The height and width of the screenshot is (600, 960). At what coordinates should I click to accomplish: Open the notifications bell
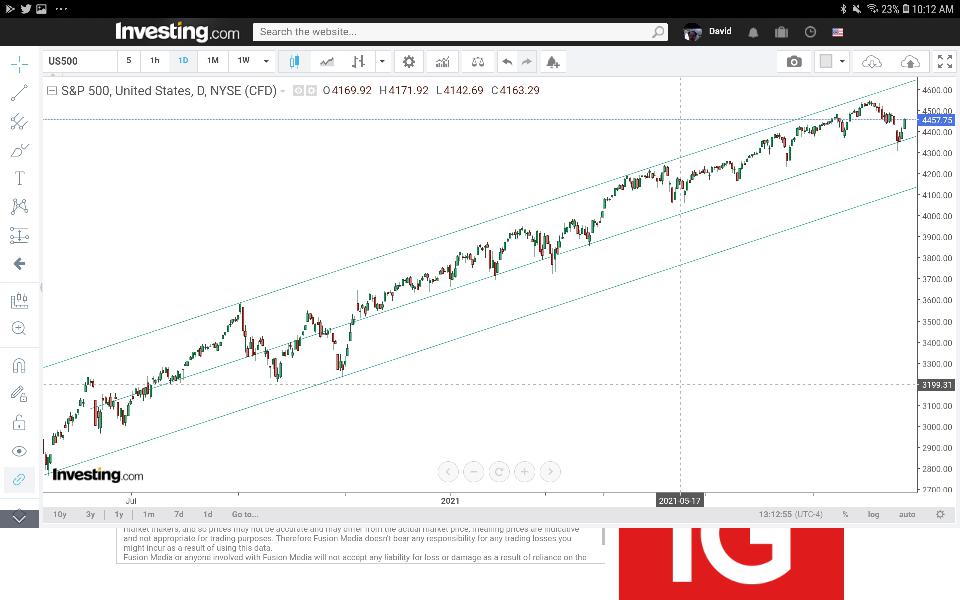[753, 32]
